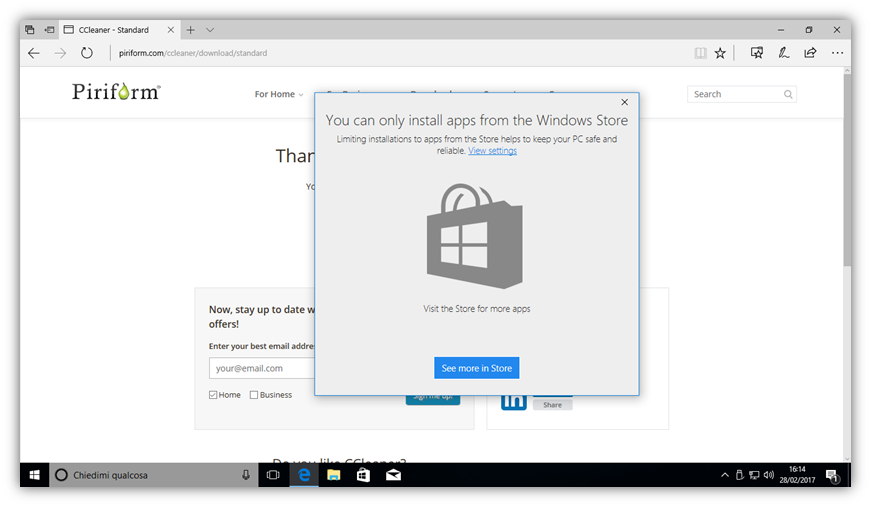Open the Edge more options menu
Screen dimensions: 871x507
[x=837, y=53]
